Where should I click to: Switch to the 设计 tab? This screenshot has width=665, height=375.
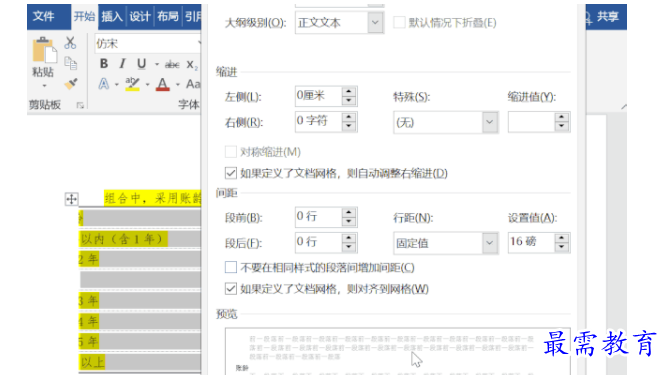(x=140, y=17)
